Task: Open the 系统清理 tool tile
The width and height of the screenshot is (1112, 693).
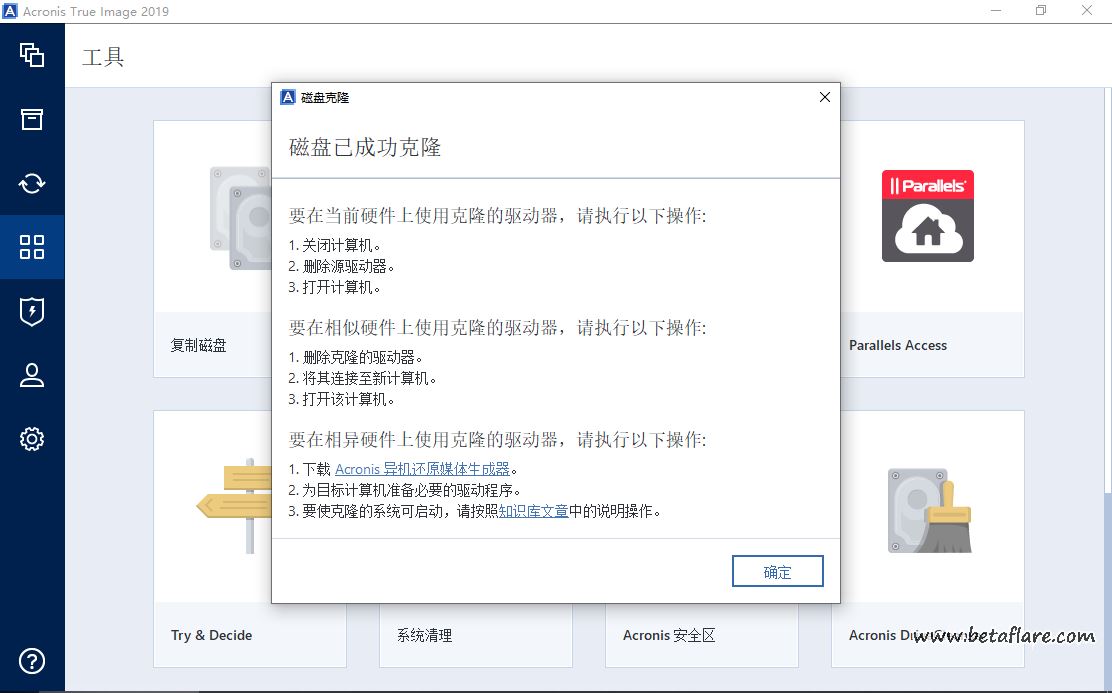Action: (x=424, y=635)
